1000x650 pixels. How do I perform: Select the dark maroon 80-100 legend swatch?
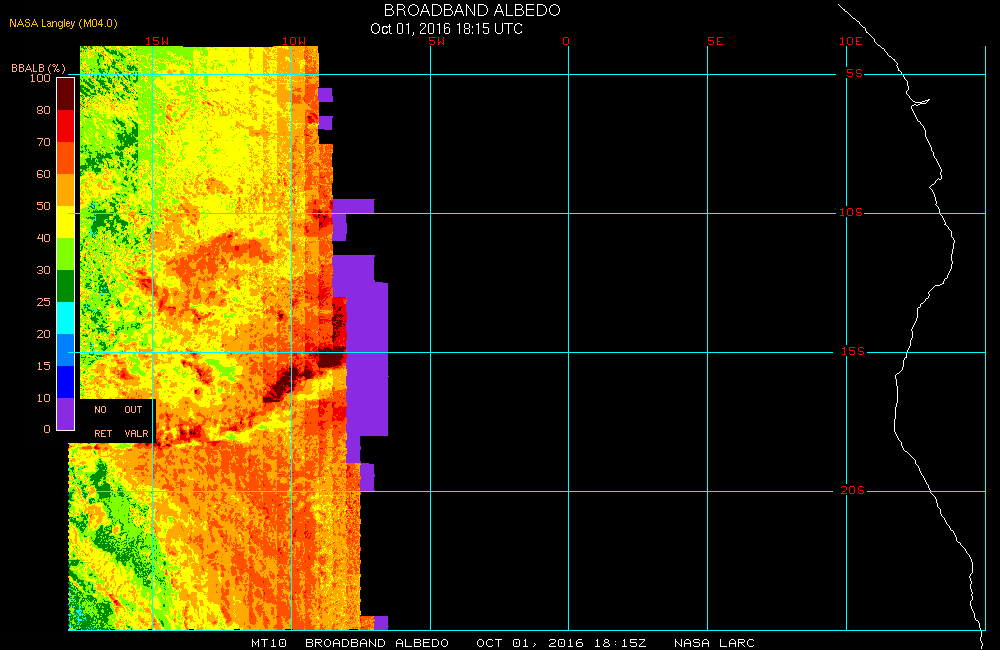(x=66, y=94)
